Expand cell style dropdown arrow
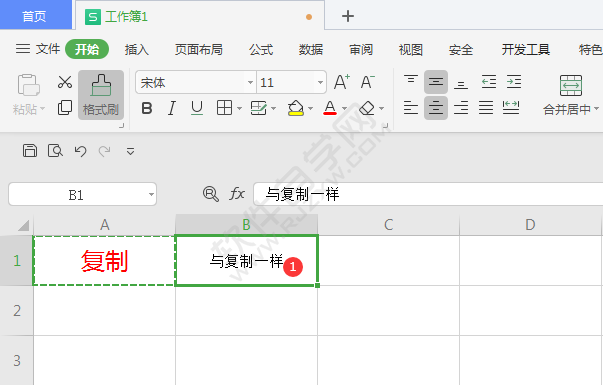Viewport: 603px width, 385px height. pyautogui.click(x=273, y=108)
